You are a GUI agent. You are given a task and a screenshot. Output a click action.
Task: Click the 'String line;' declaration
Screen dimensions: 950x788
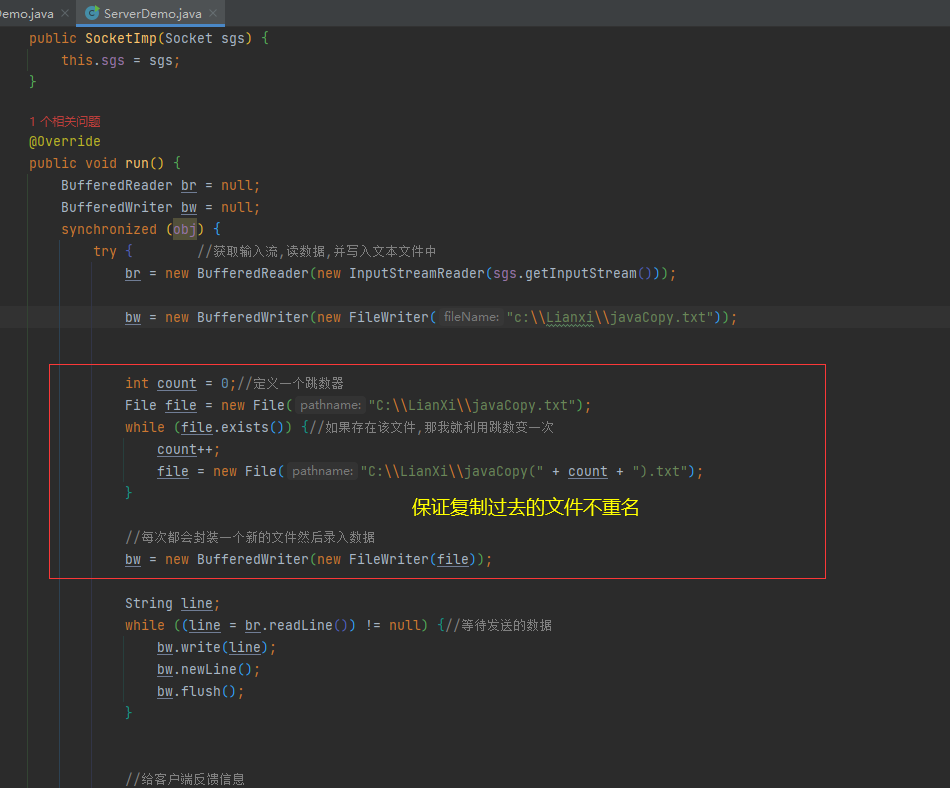coord(173,603)
